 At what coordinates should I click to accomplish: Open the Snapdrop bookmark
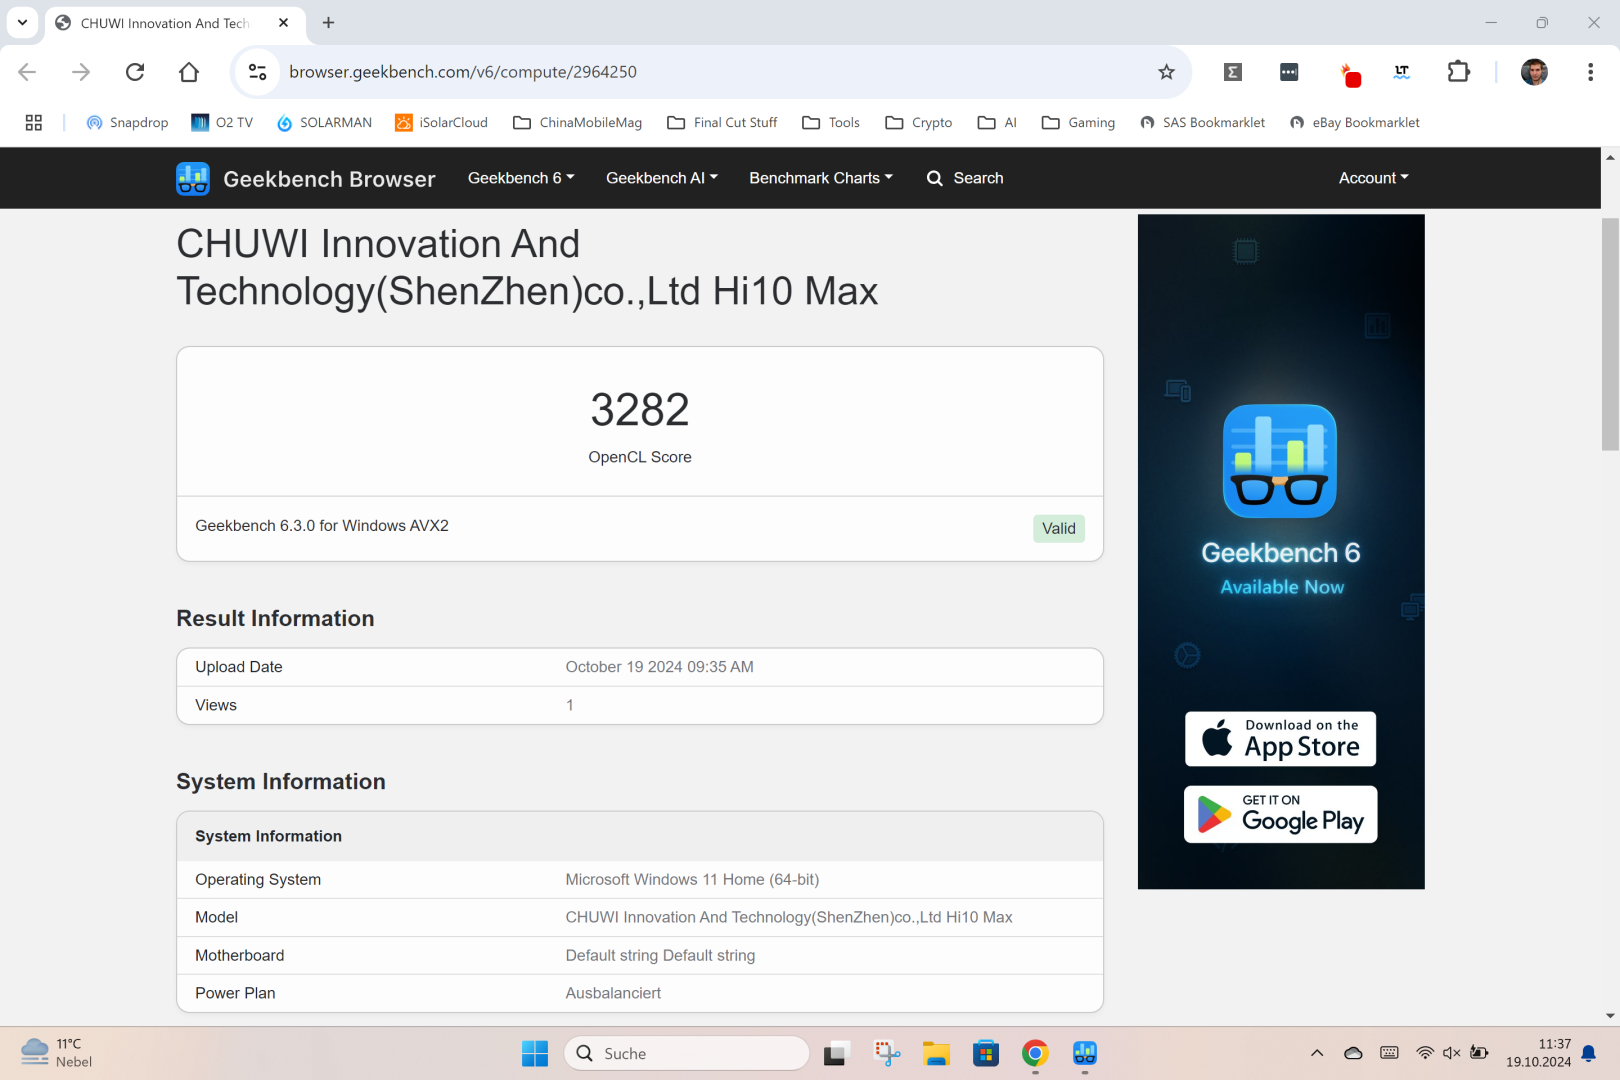point(127,123)
